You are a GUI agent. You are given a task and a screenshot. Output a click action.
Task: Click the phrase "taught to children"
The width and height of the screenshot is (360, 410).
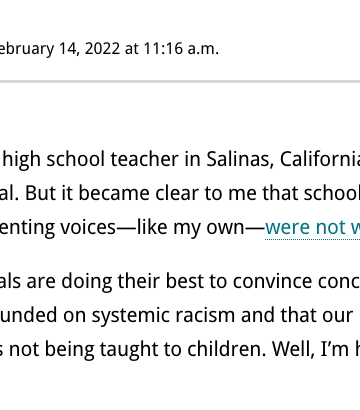[183, 349]
